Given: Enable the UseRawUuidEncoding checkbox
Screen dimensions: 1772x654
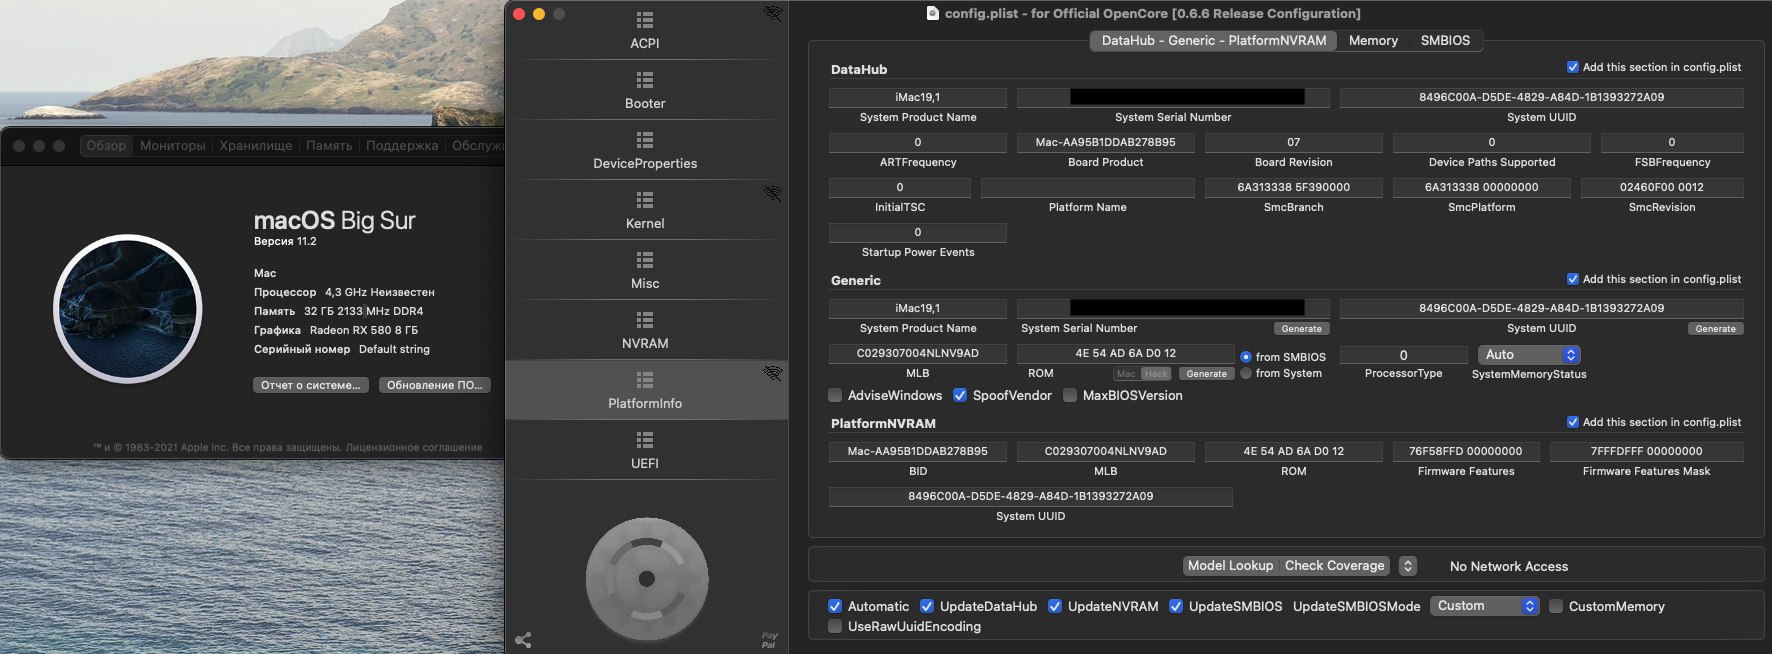Looking at the screenshot, I should click(x=835, y=626).
